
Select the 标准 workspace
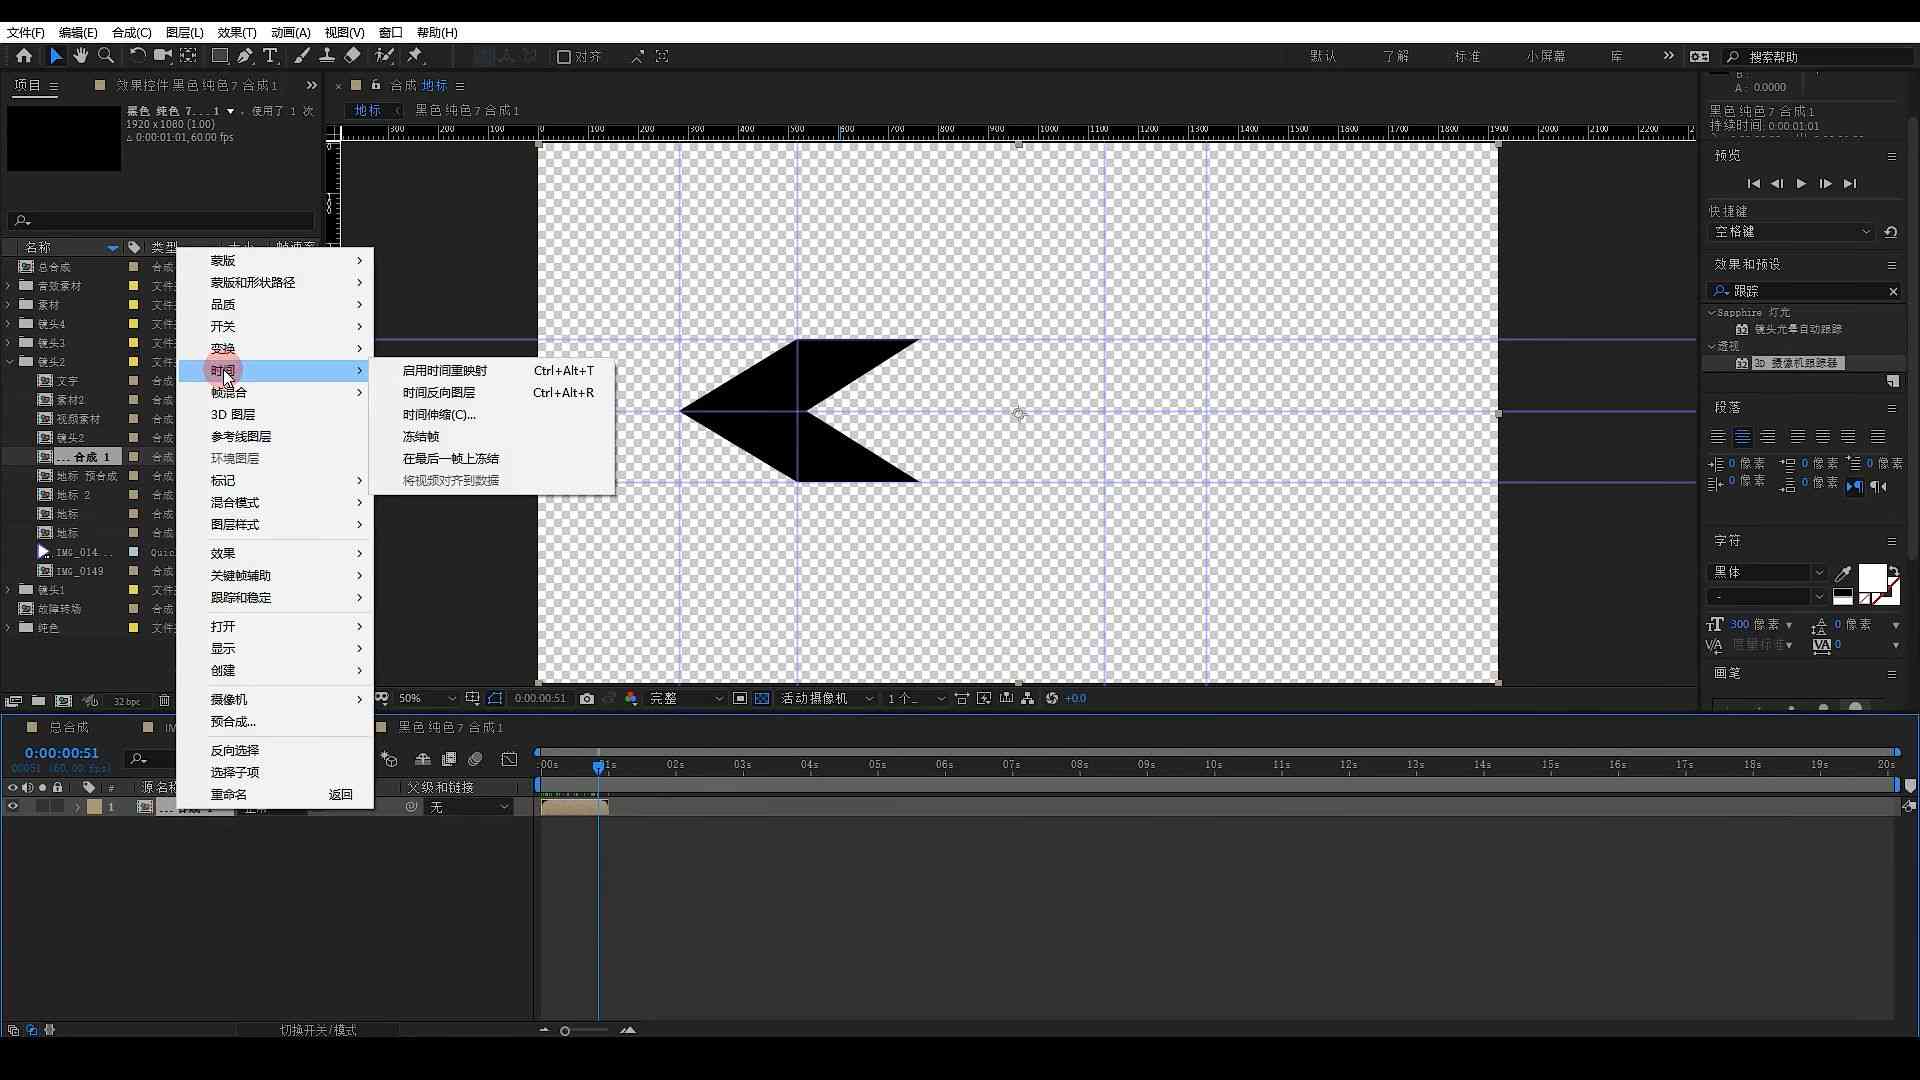(1467, 56)
